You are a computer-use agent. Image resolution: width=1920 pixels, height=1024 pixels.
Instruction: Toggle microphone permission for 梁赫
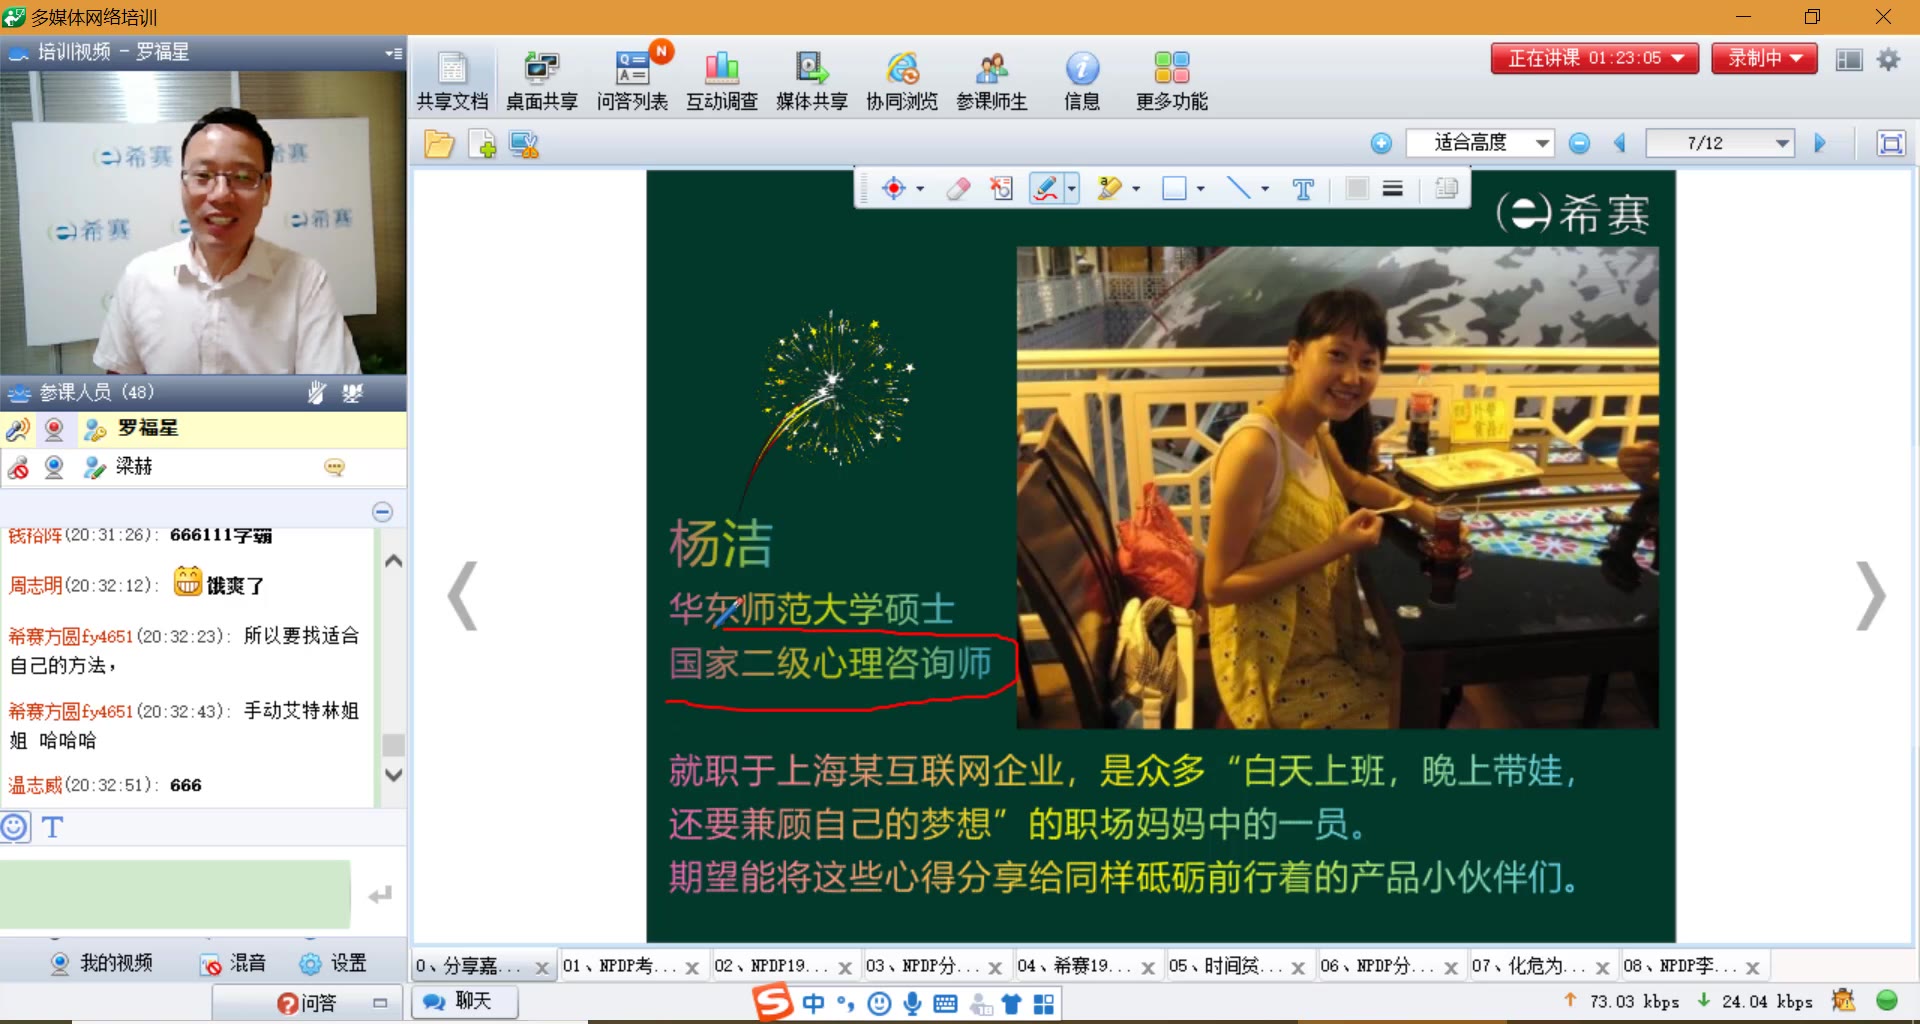18,467
